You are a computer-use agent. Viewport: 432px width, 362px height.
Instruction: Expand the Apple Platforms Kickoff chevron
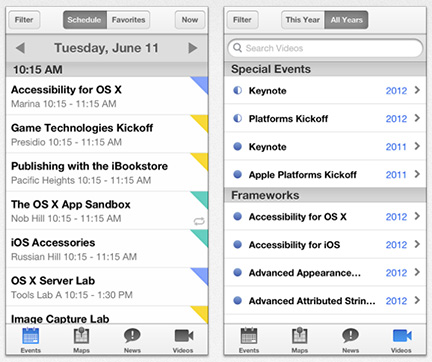(417, 174)
